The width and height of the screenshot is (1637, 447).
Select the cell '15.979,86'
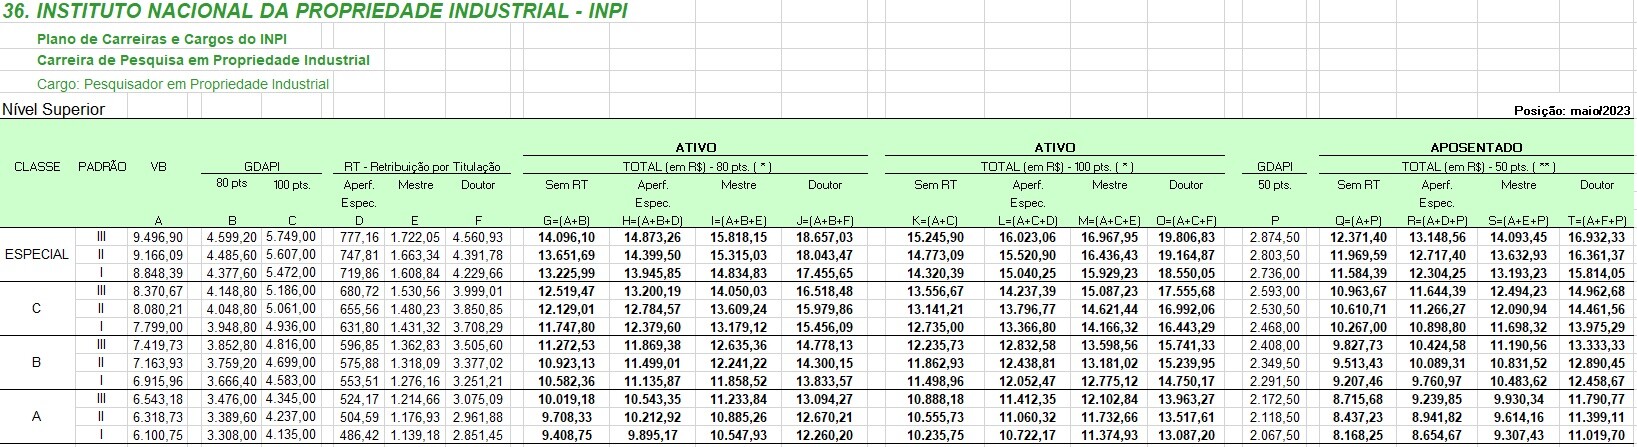[x=824, y=310]
